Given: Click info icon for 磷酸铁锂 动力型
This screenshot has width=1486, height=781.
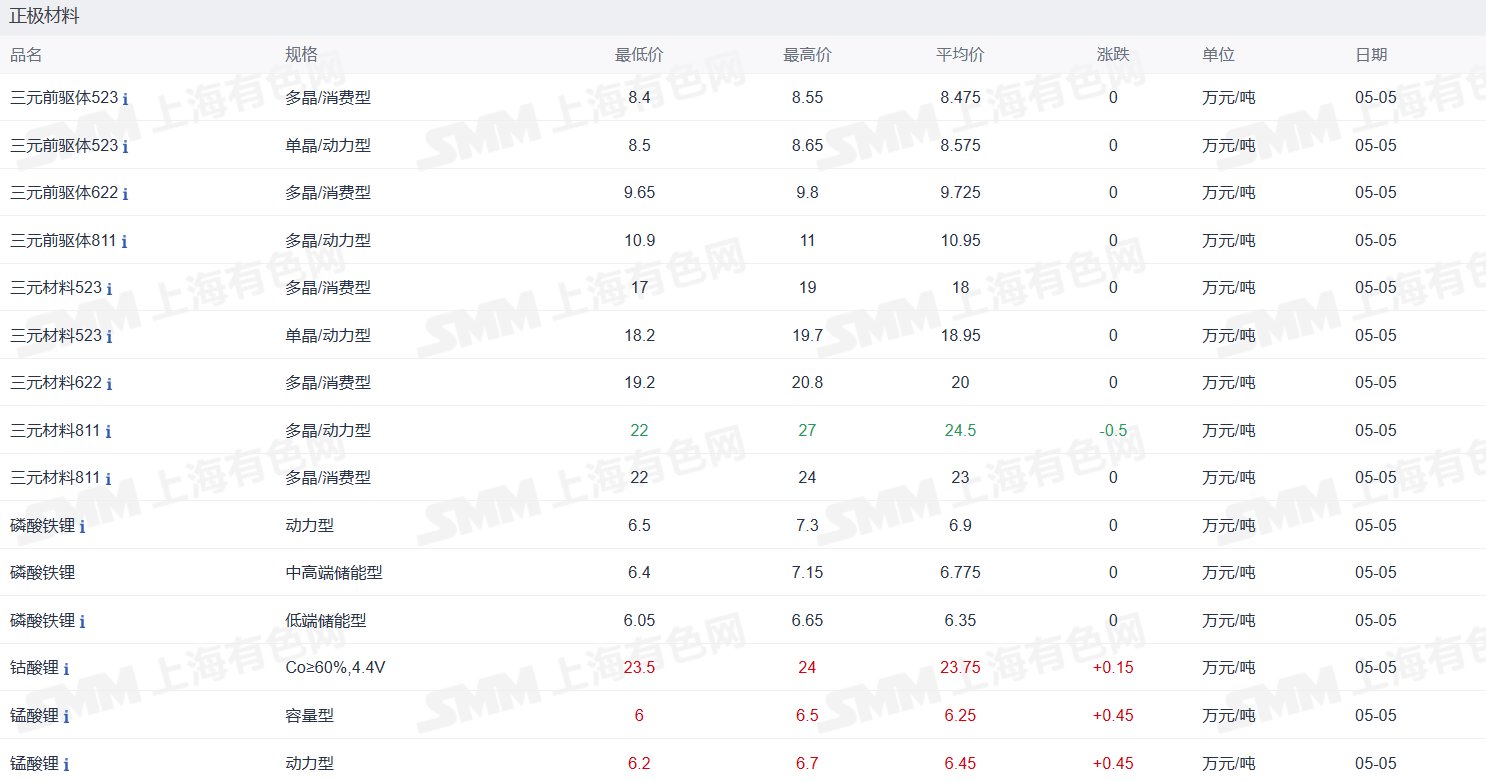Looking at the screenshot, I should 82,527.
